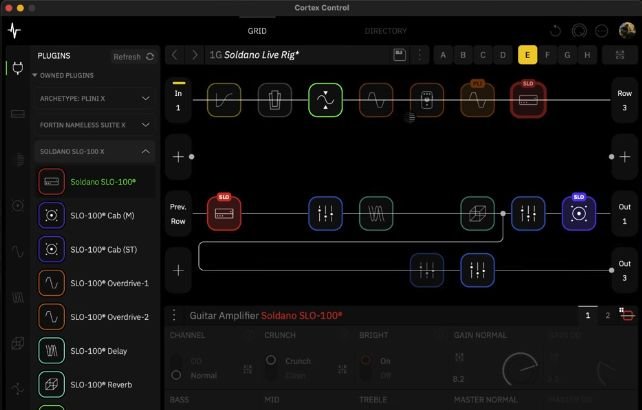Open Out 1 output block
Screen dimensions: 642x410
coord(624,213)
